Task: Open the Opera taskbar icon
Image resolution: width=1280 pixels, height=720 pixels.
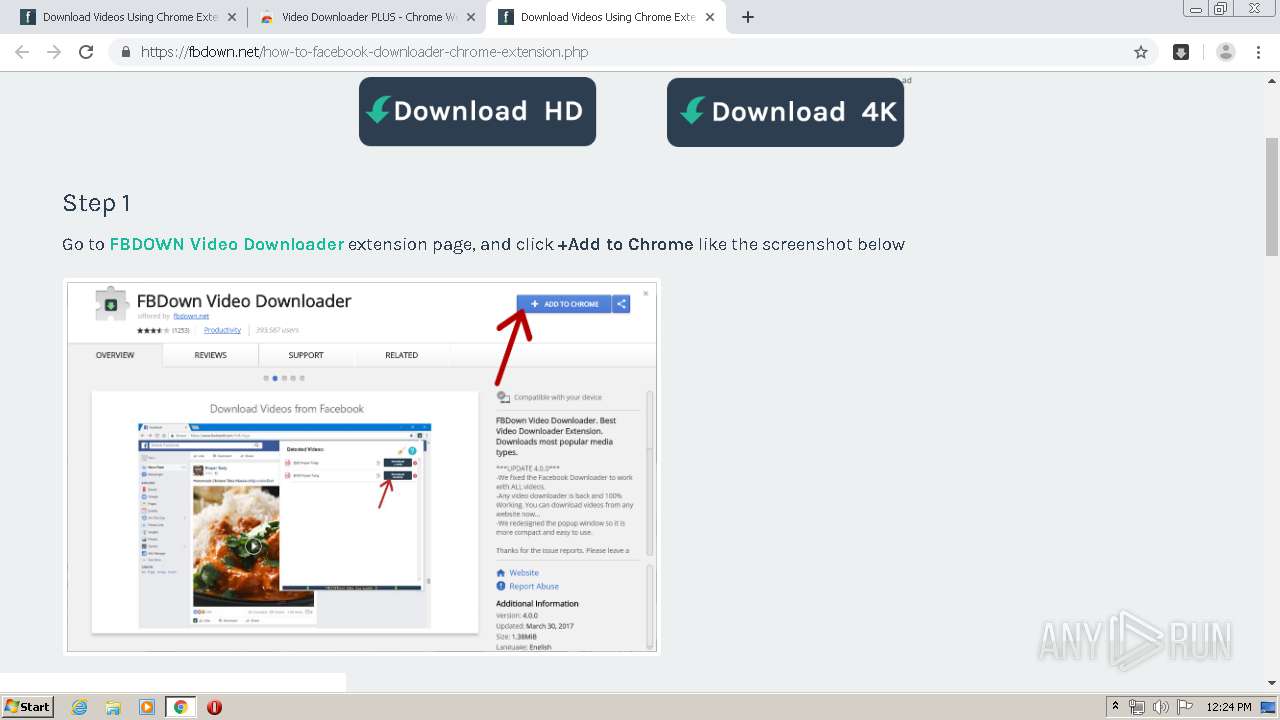Action: pos(214,707)
